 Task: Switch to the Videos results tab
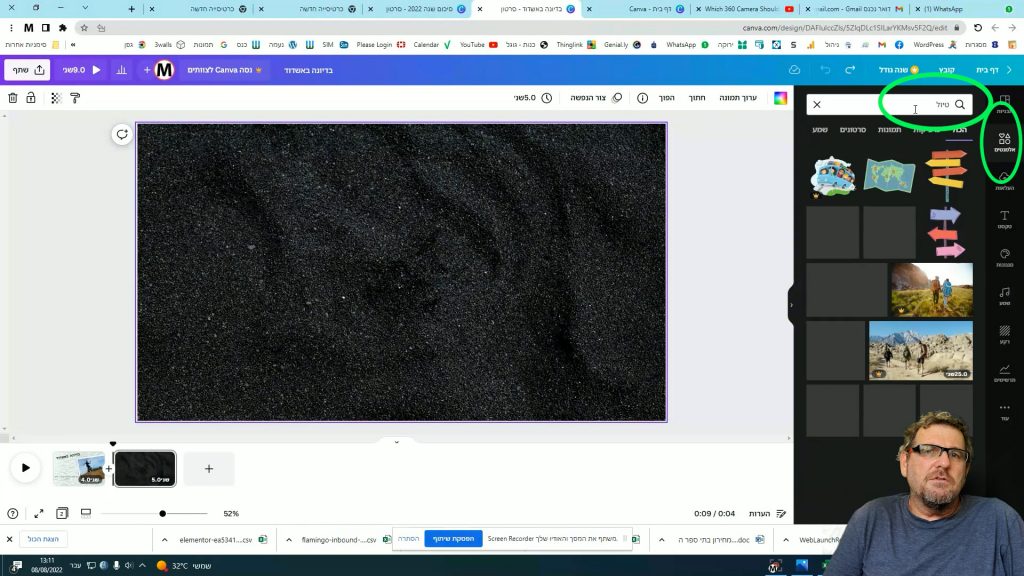click(853, 130)
